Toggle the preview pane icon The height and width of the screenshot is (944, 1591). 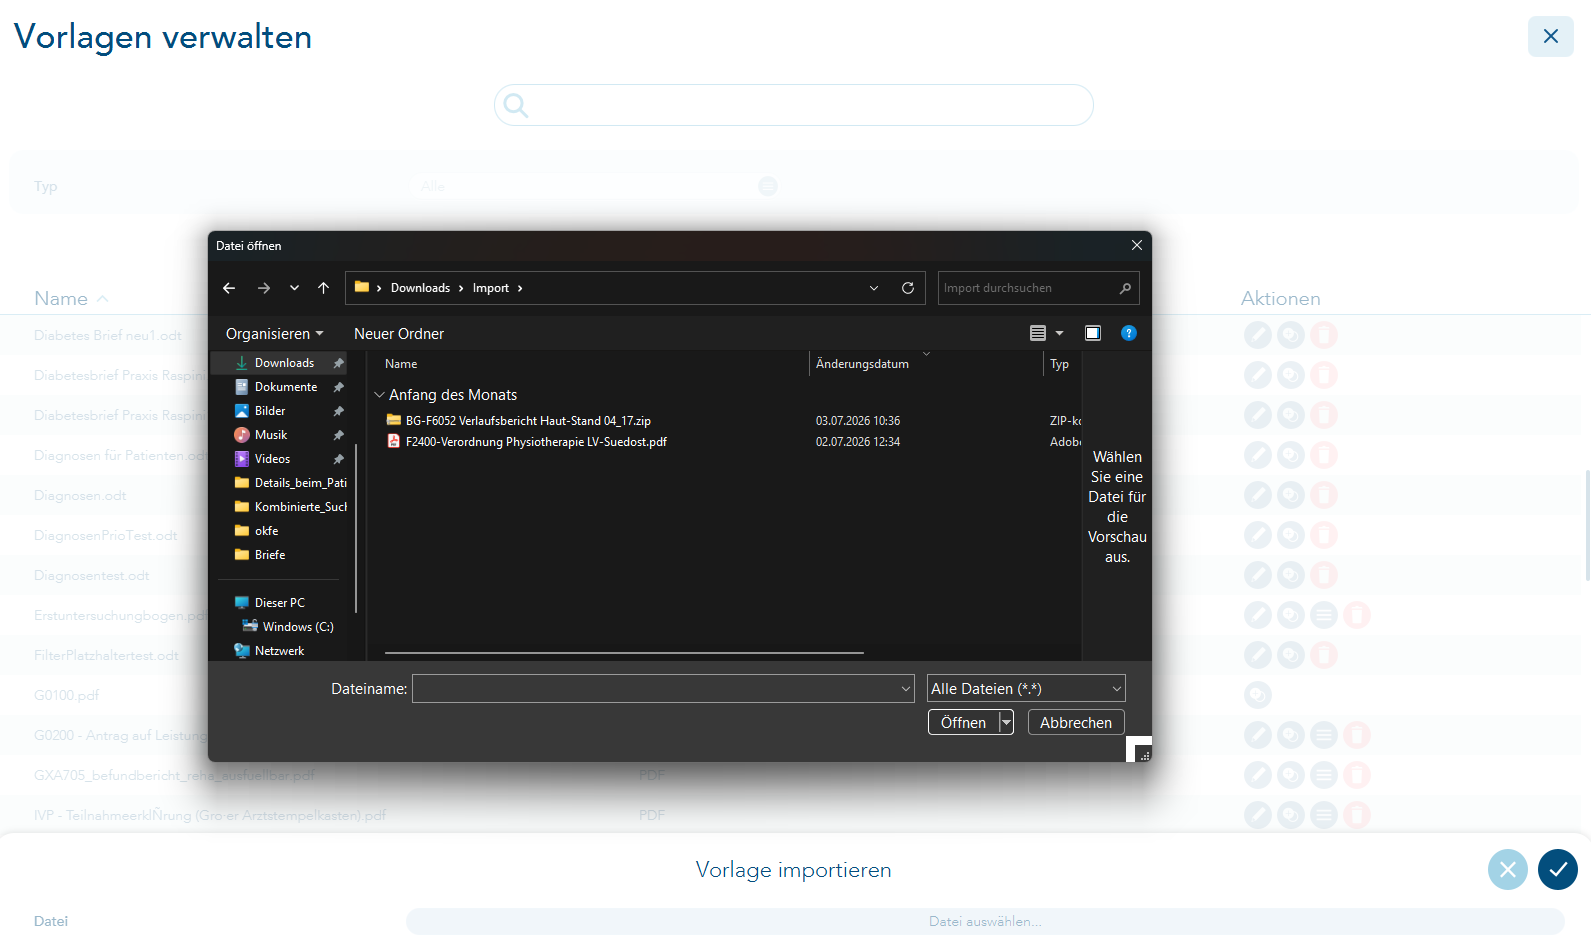click(x=1093, y=333)
